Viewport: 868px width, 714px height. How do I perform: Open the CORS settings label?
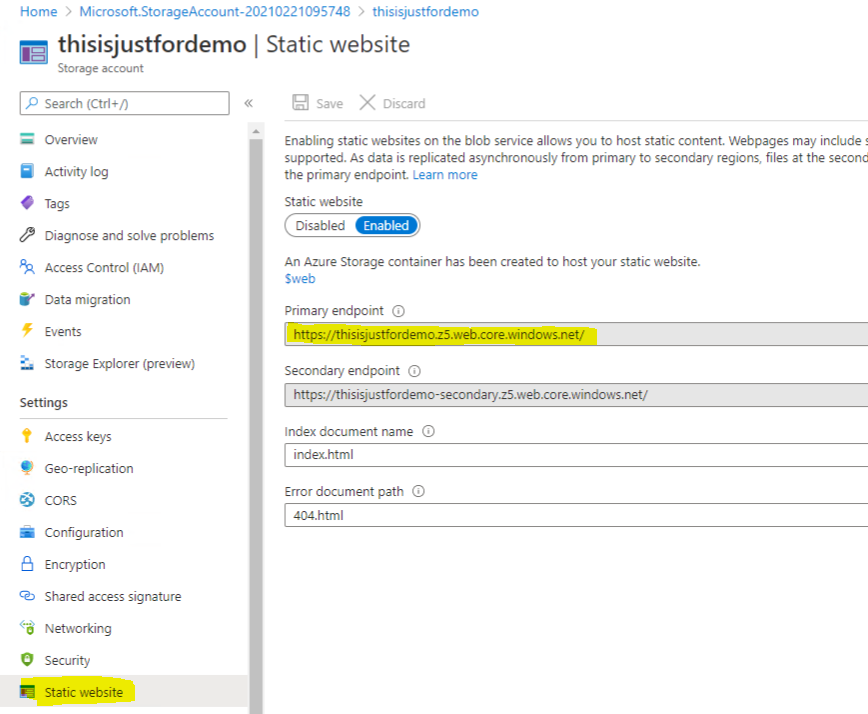point(60,500)
